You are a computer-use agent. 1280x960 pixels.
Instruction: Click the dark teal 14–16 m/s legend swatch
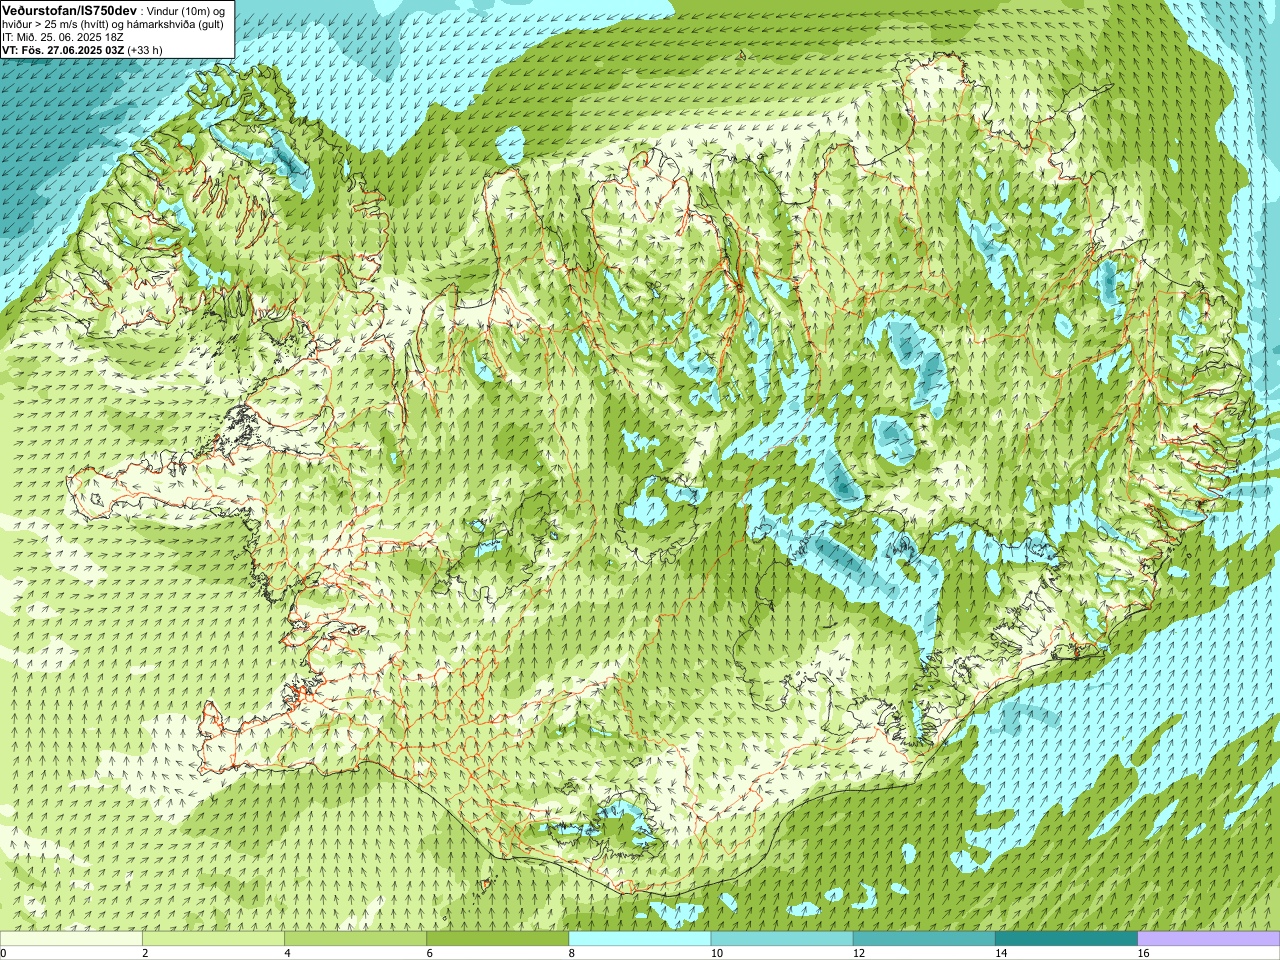1066,939
